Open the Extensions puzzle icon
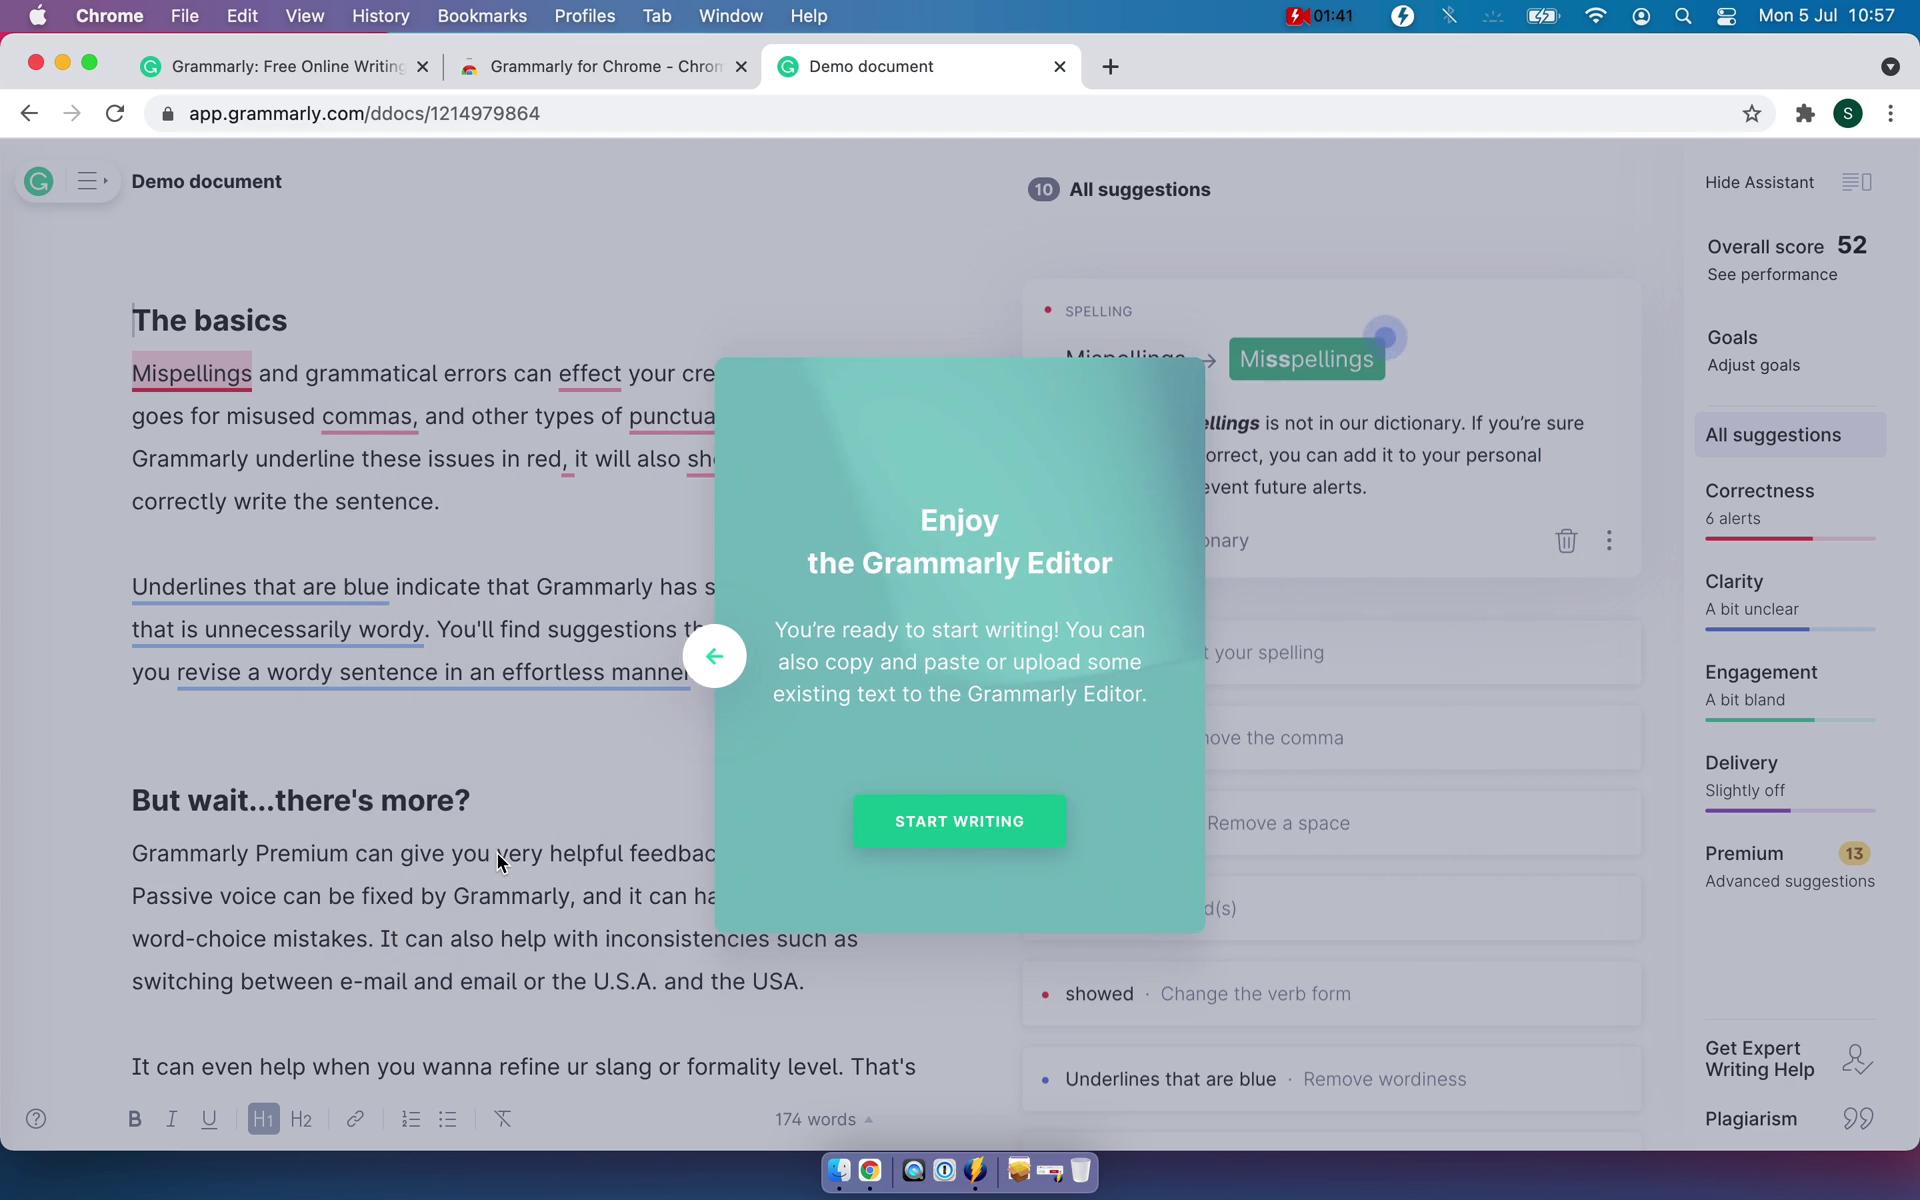Image resolution: width=1920 pixels, height=1200 pixels. click(x=1804, y=114)
